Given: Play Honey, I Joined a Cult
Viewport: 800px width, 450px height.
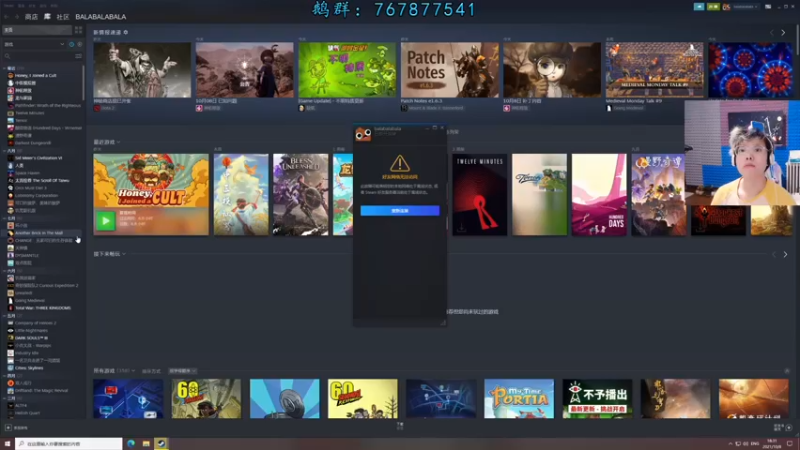Looking at the screenshot, I should click(x=106, y=221).
